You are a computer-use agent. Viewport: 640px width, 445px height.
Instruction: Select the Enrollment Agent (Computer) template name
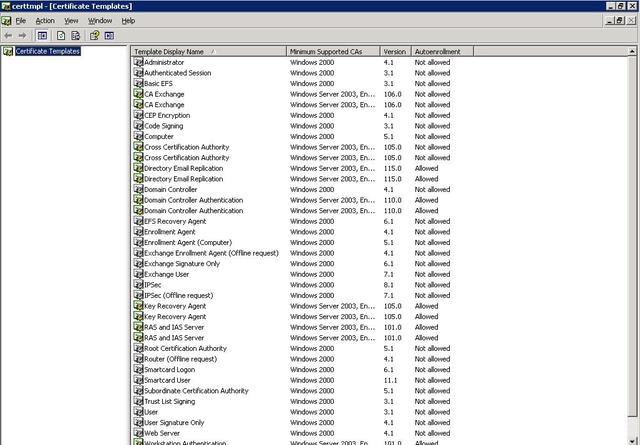188,243
